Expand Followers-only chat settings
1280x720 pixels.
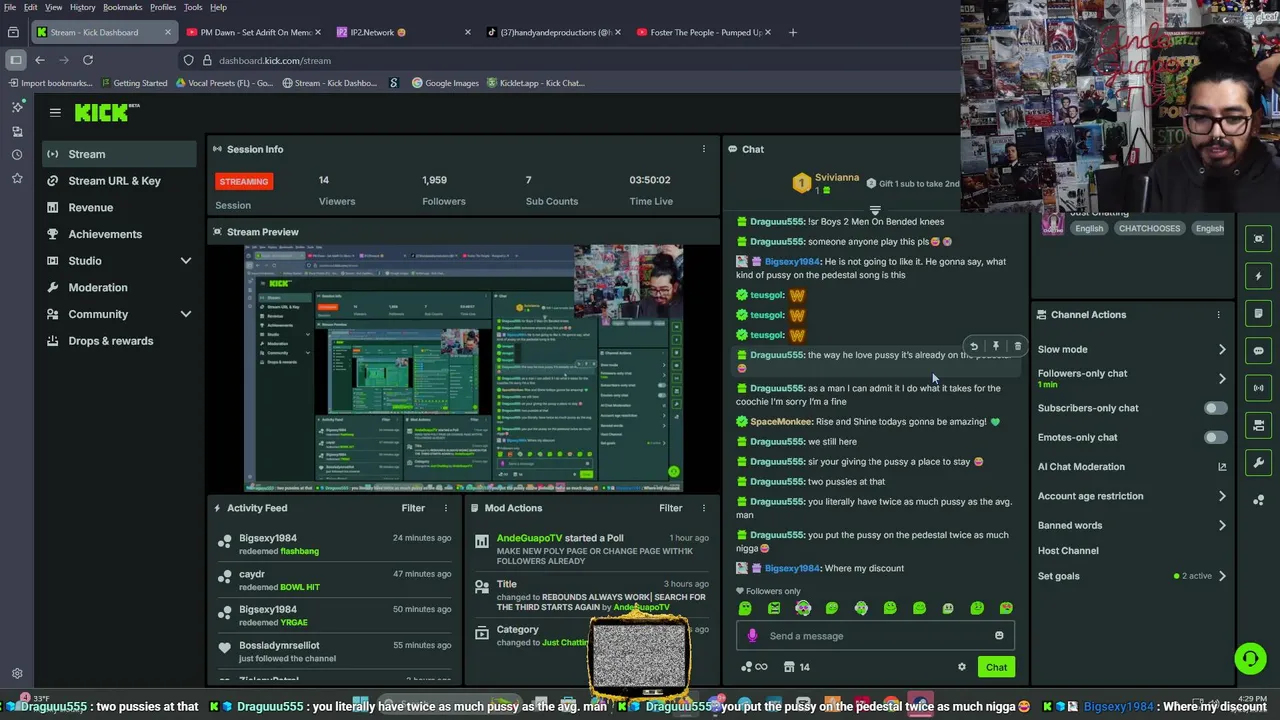point(1222,378)
